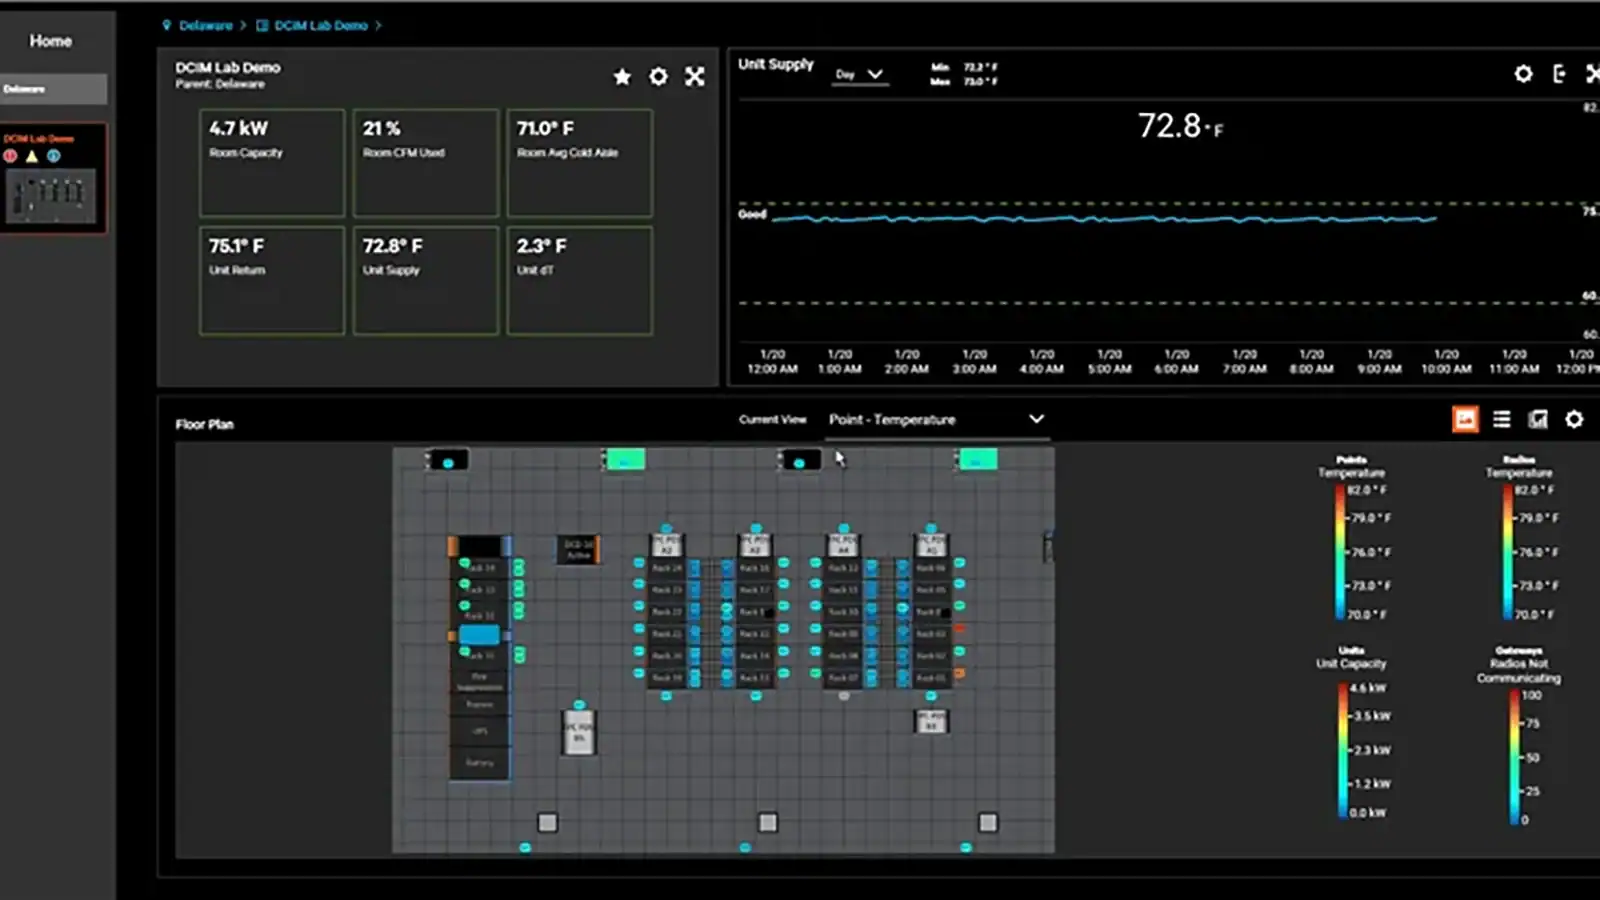The image size is (1600, 900).
Task: Select the white PDU B5 box on floor plan
Action: tap(579, 732)
